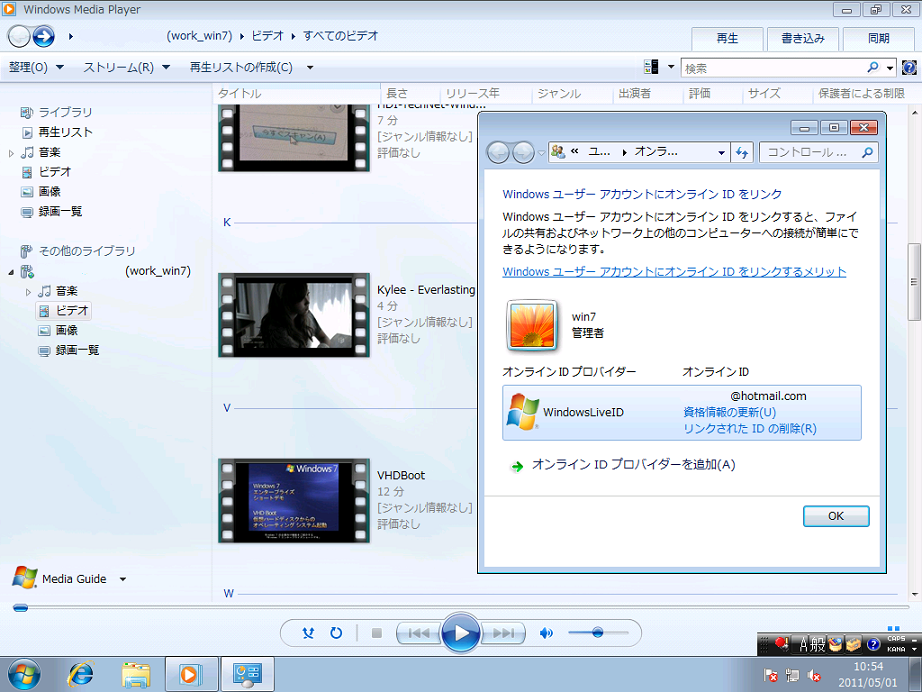Click OK in the online ID dialog
The width and height of the screenshot is (922, 692).
[836, 516]
